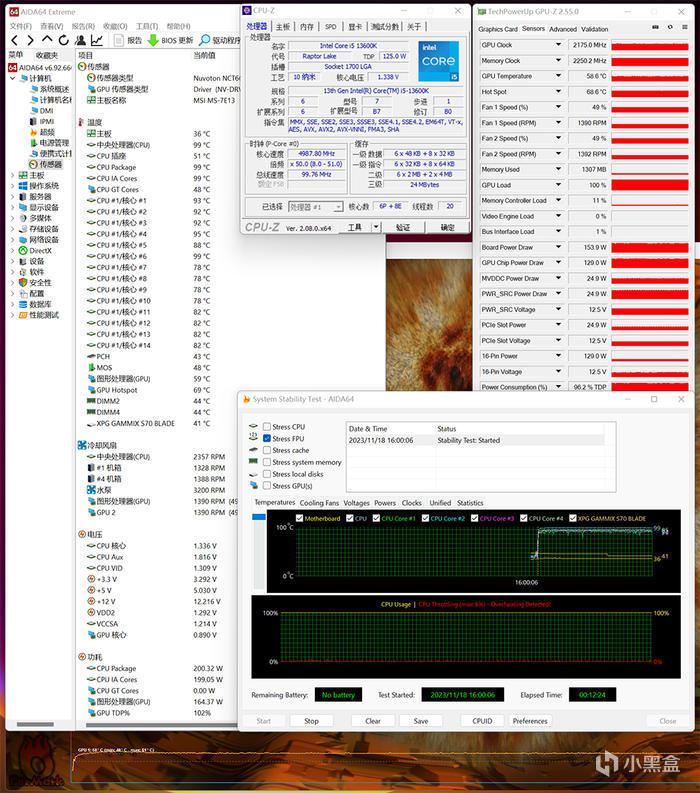Uncheck Stress FPU checkbox
700x793 pixels.
(267, 438)
